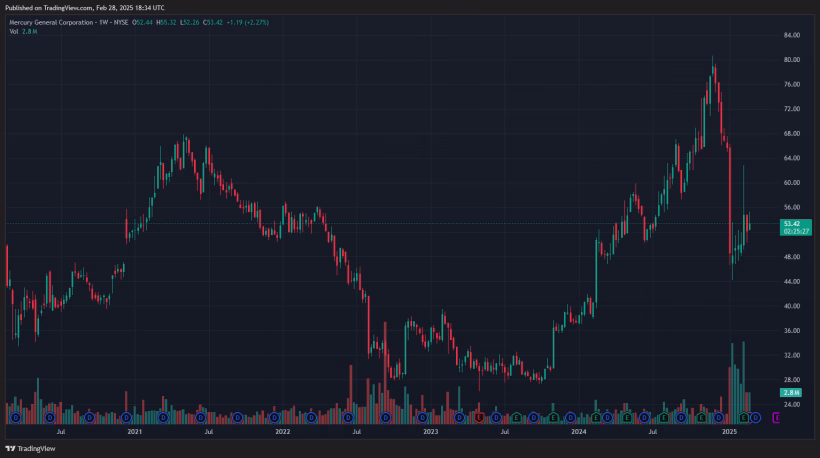820x458 pixels.
Task: Click the leftmost blue dividend D marker
Action: [14, 417]
